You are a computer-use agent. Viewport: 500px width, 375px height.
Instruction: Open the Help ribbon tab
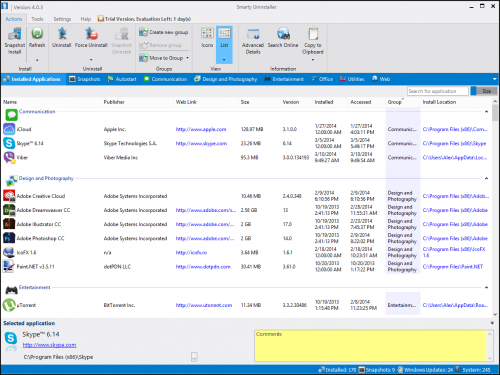coord(86,19)
